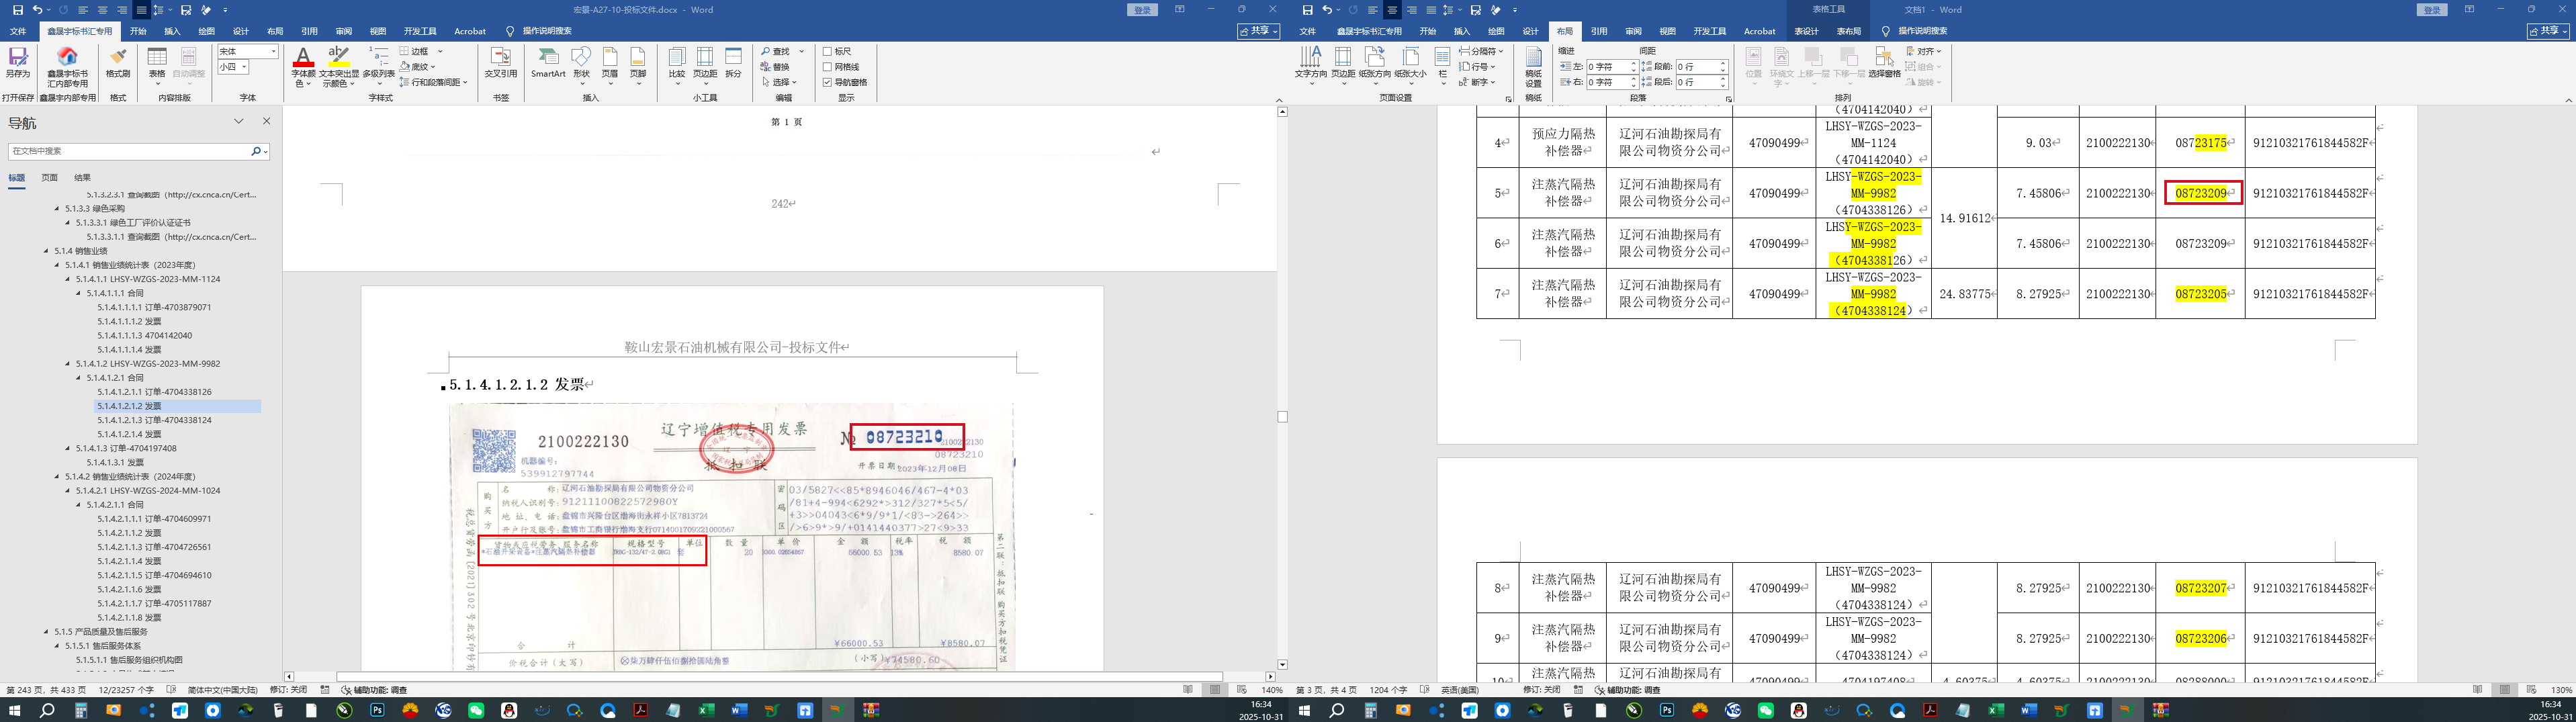
Task: Open the 表设计 tab in right window
Action: [1806, 31]
